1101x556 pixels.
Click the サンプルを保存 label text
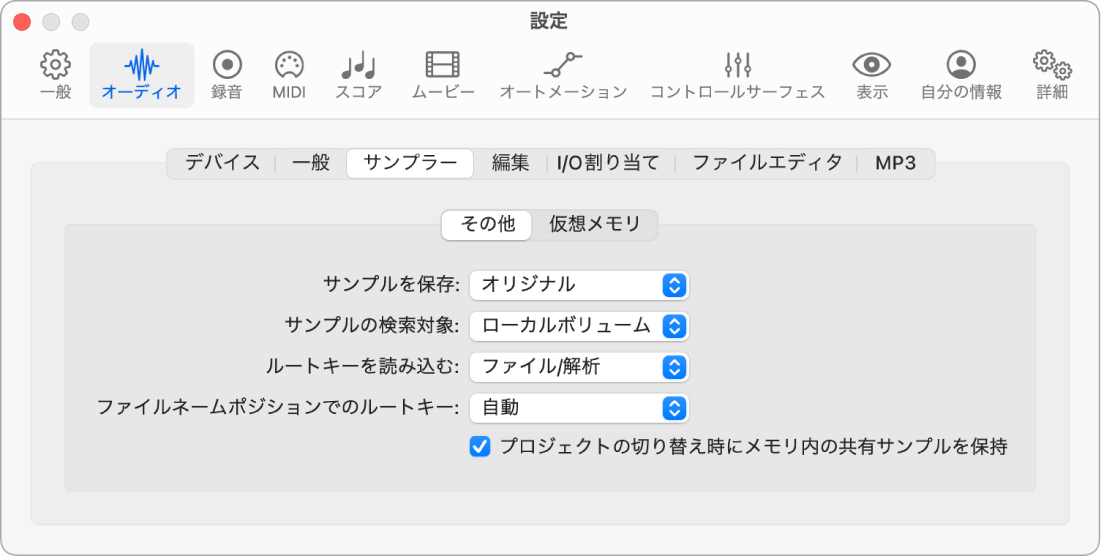pyautogui.click(x=392, y=285)
